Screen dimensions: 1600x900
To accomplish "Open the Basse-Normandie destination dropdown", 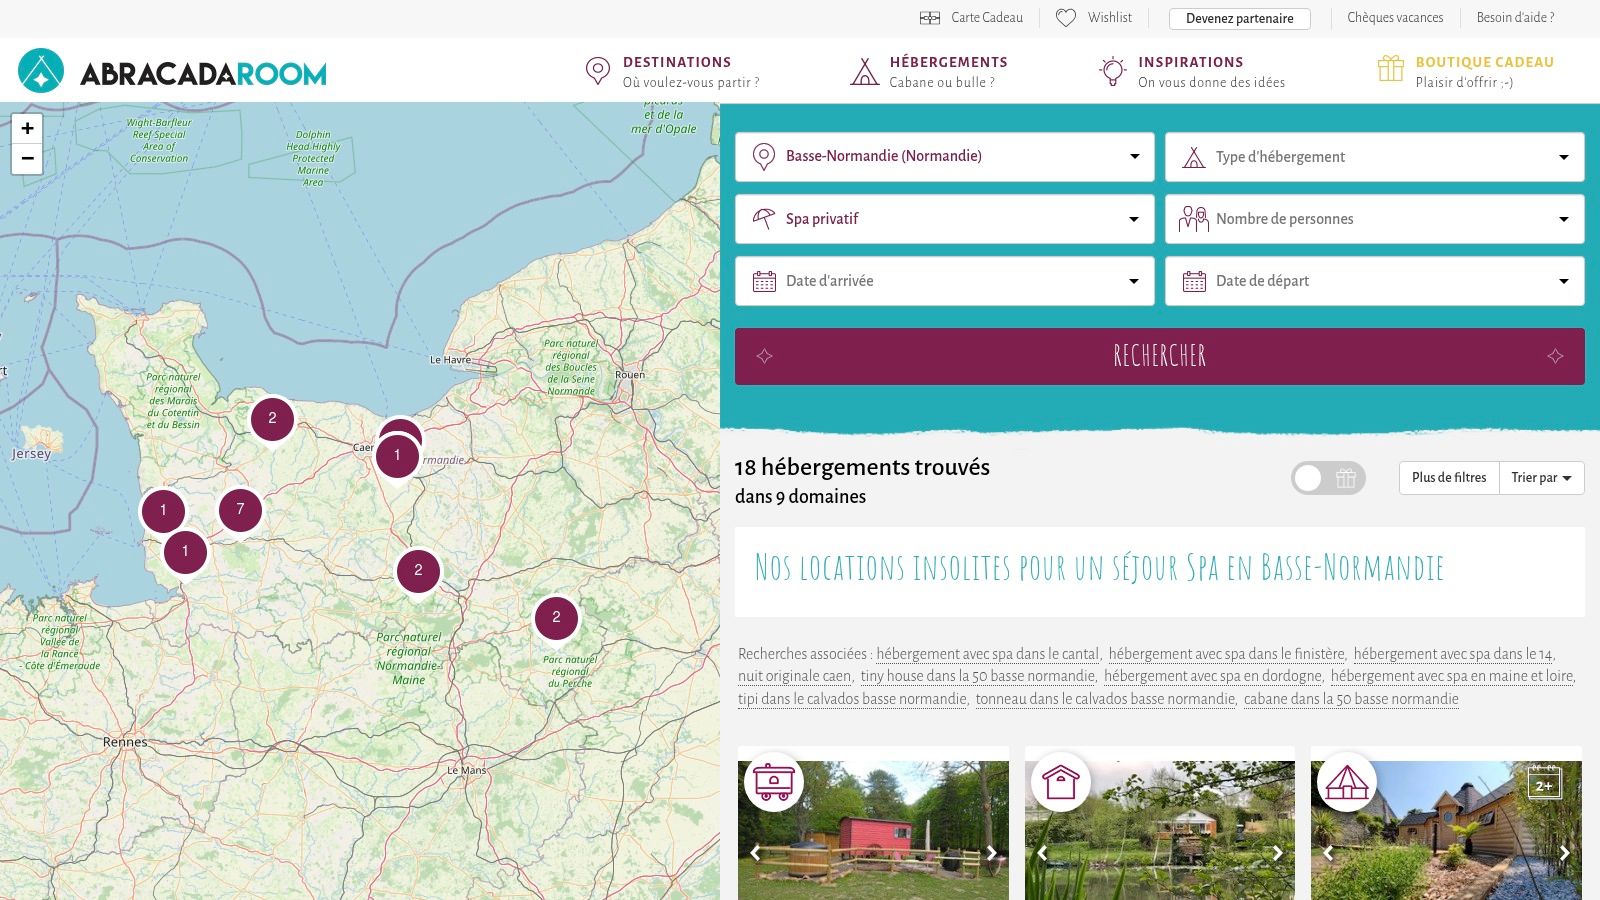I will coord(945,157).
